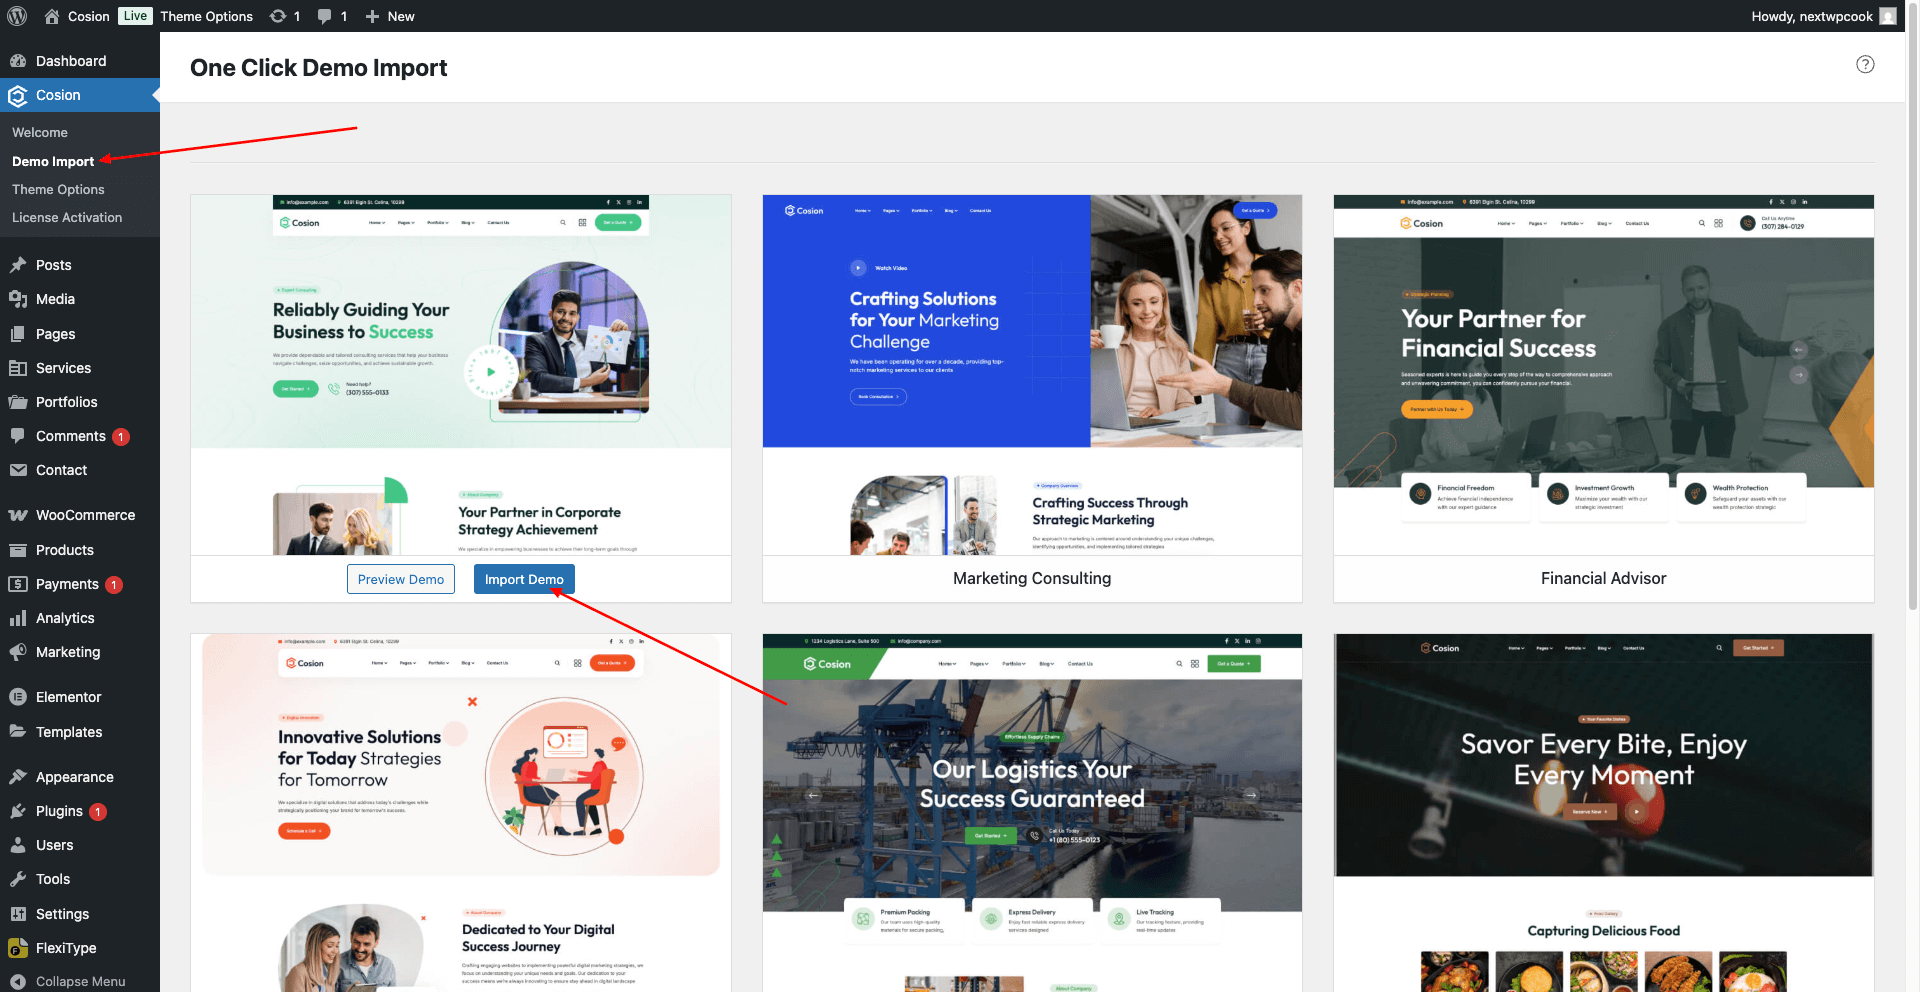Click the Cosion theme logo icon in sidebar
The image size is (1920, 992).
(17, 96)
